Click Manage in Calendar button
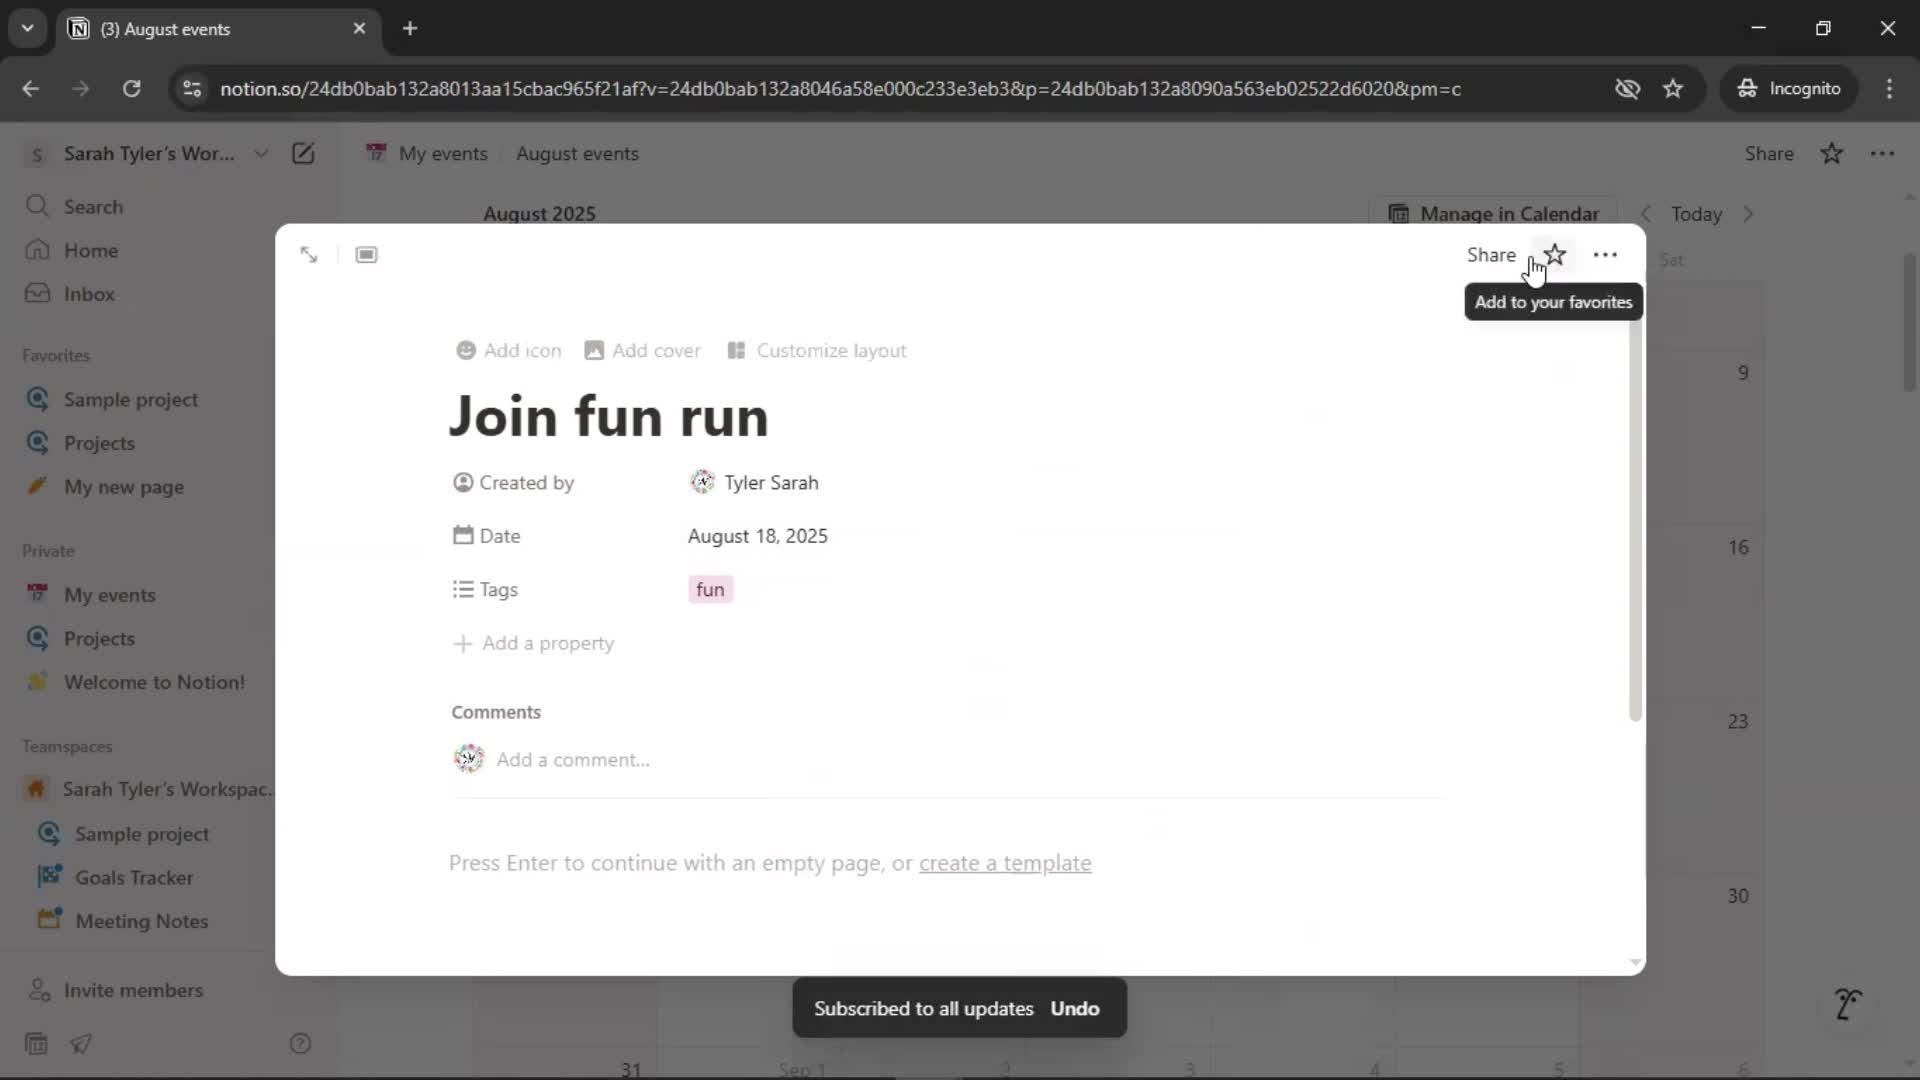The height and width of the screenshot is (1080, 1920). click(1494, 214)
